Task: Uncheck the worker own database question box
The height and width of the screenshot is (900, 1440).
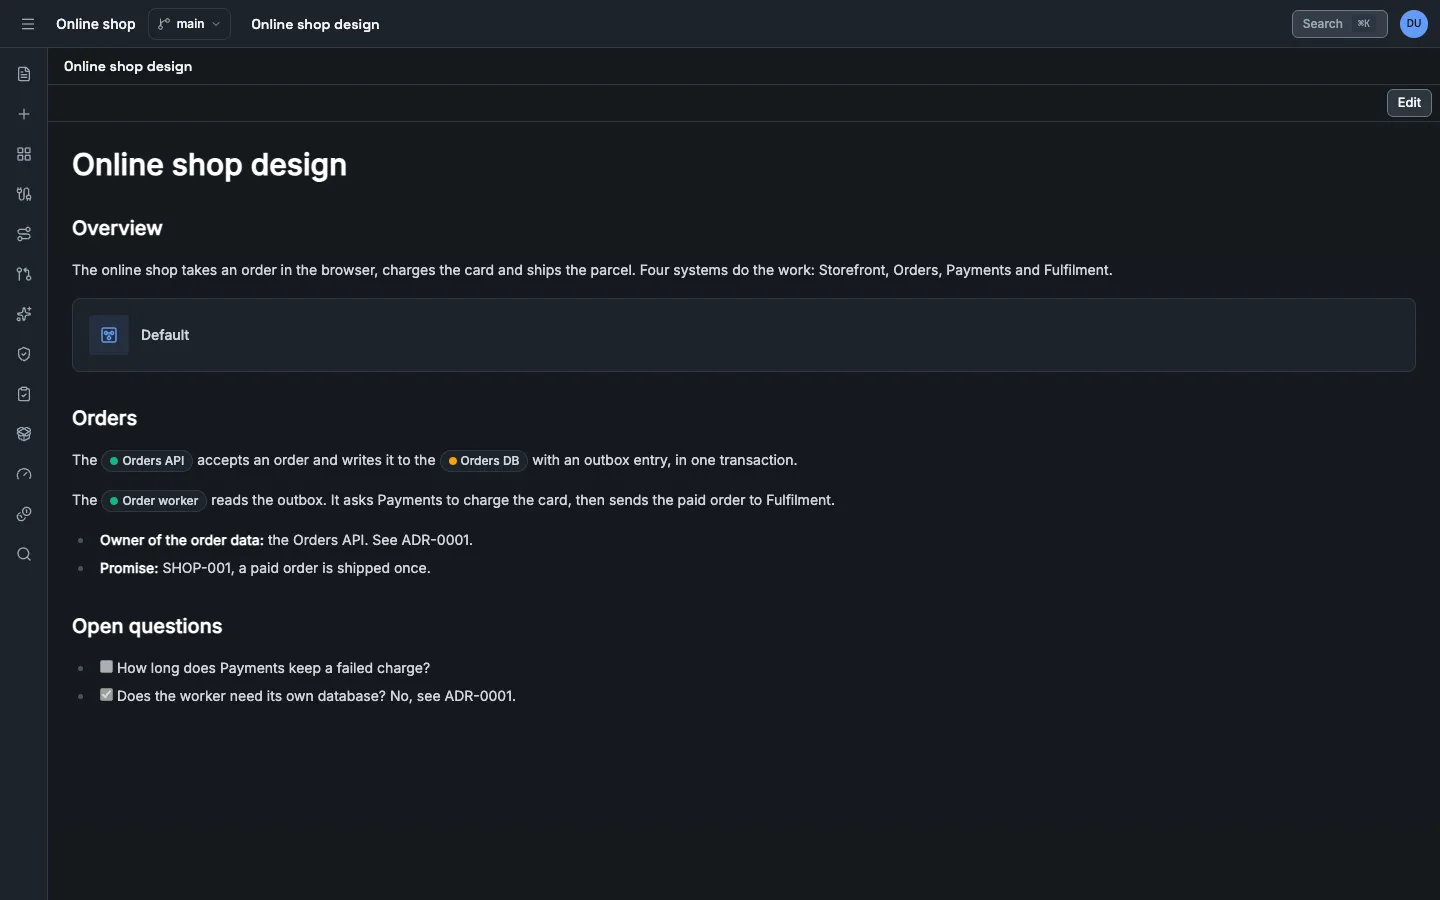Action: (106, 695)
